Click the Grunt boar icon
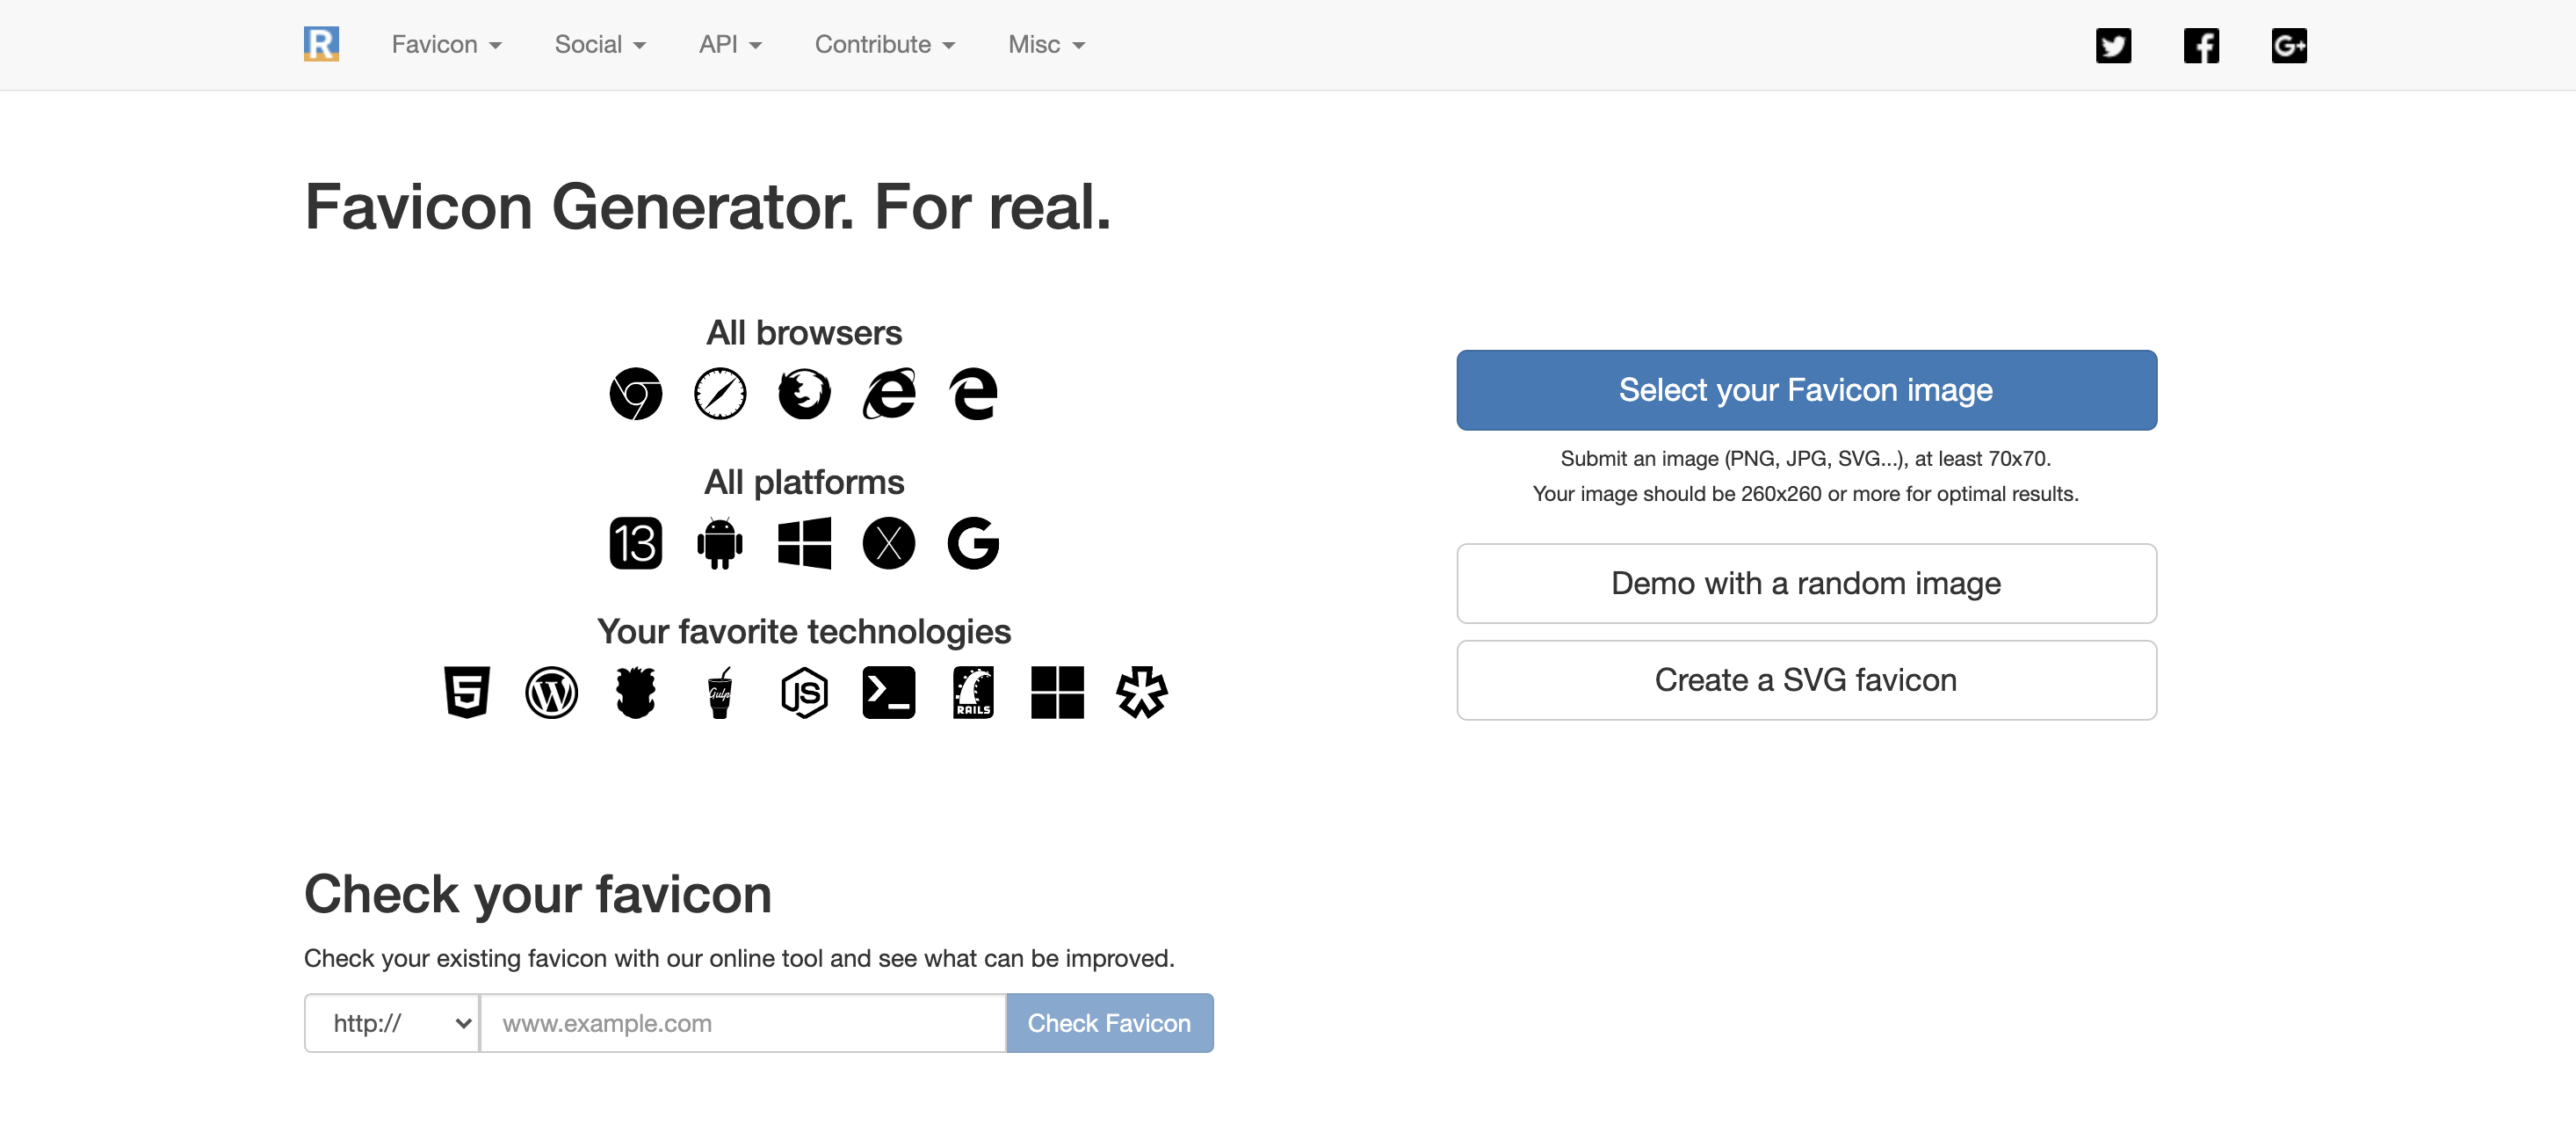 click(636, 692)
